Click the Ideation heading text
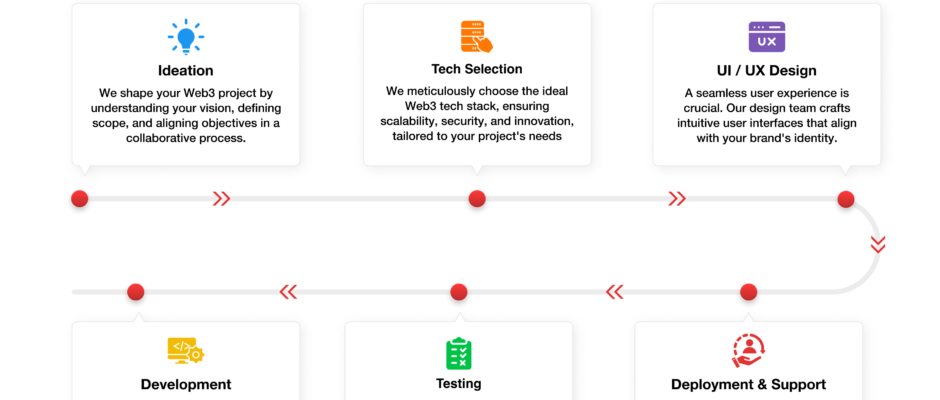940x400 pixels. (186, 71)
